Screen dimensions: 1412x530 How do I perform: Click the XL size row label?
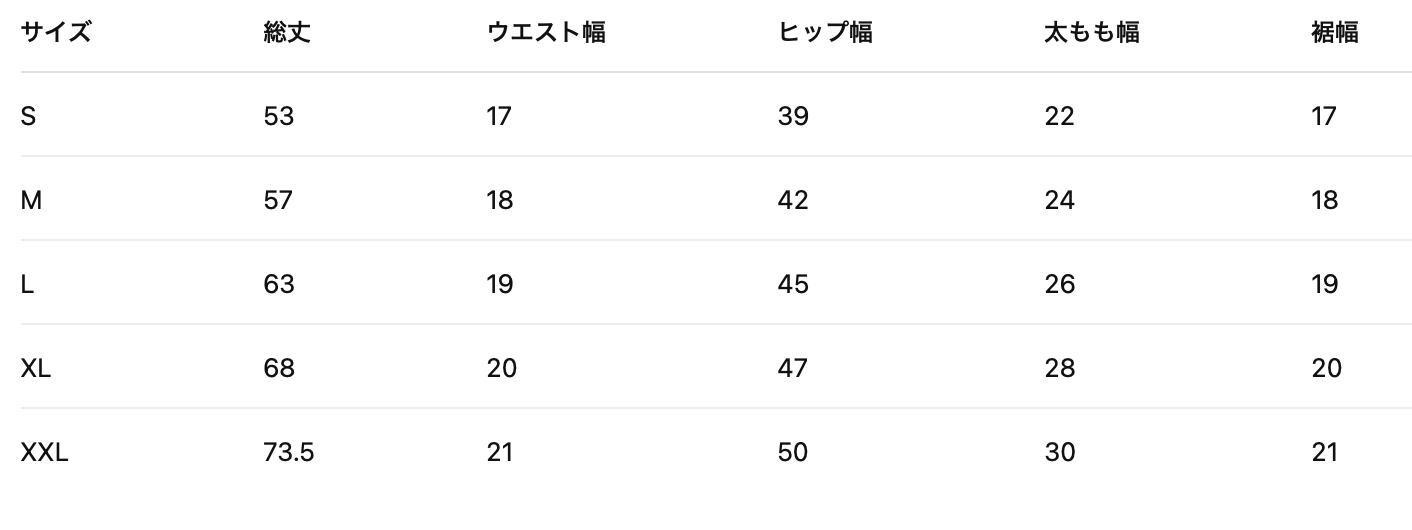coord(36,369)
